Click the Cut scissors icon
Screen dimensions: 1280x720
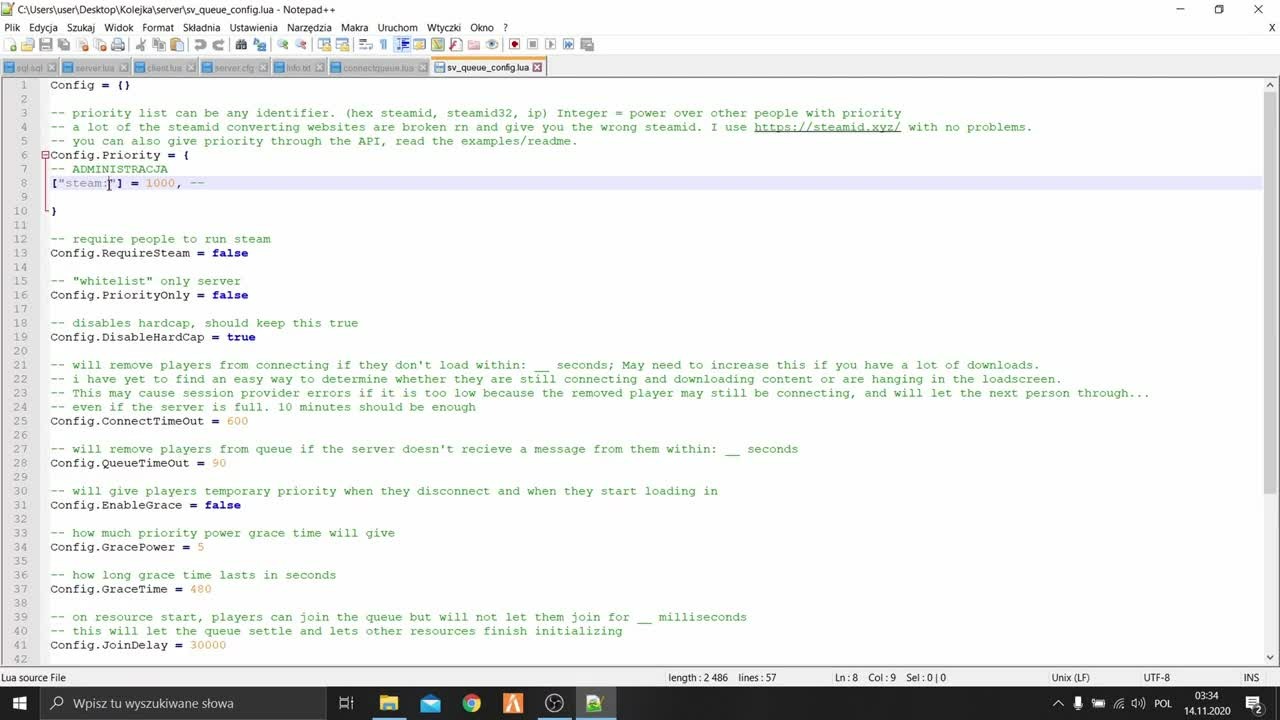(x=141, y=44)
